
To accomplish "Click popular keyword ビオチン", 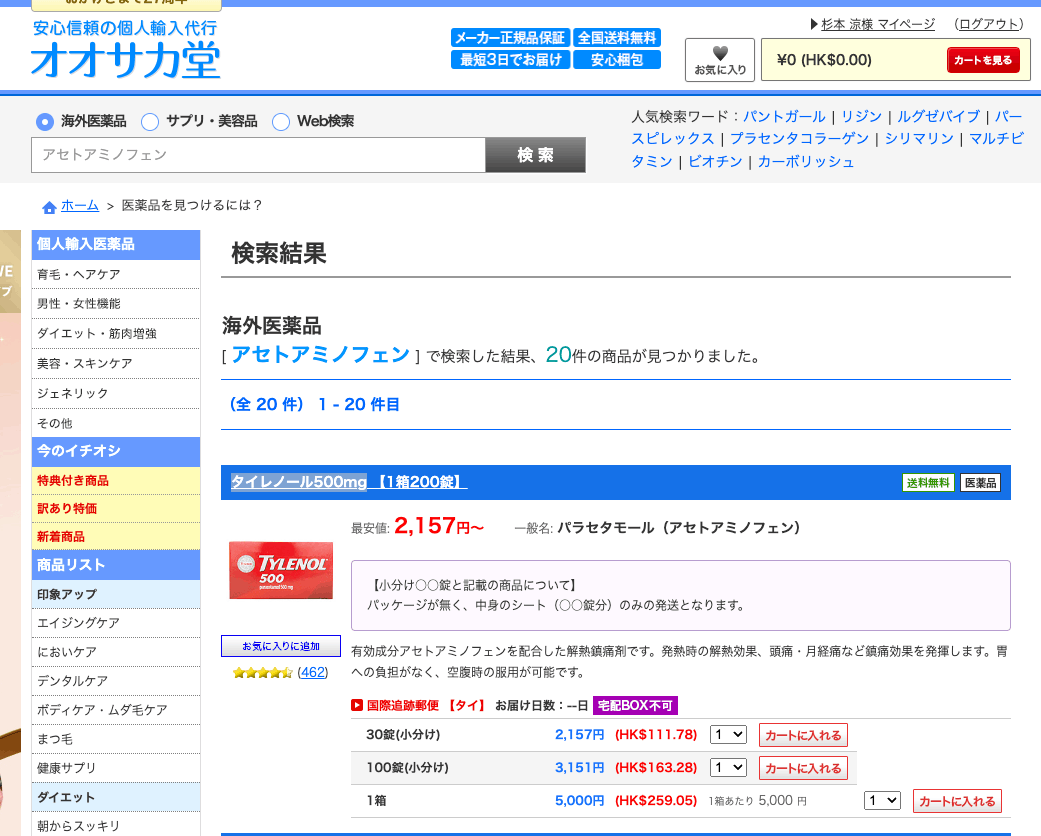I will [x=715, y=162].
